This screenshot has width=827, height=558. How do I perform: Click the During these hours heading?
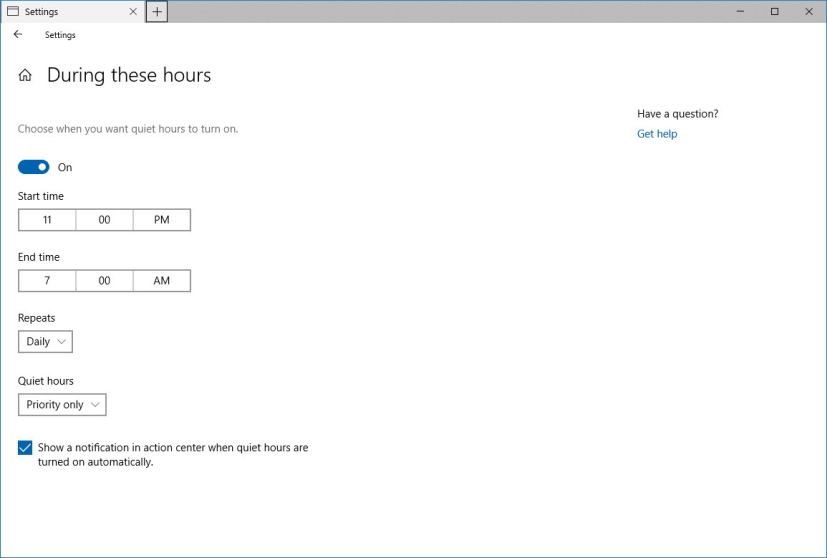[x=129, y=75]
